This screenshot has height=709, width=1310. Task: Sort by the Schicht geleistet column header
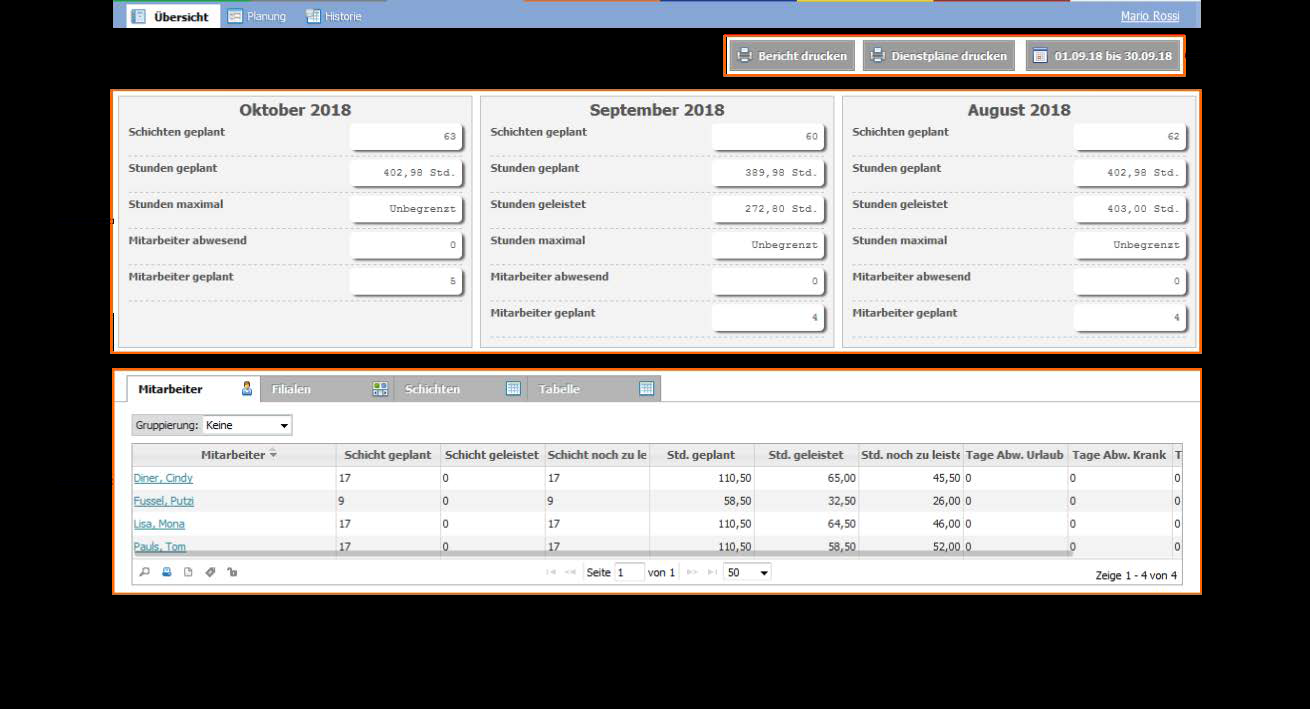click(492, 455)
